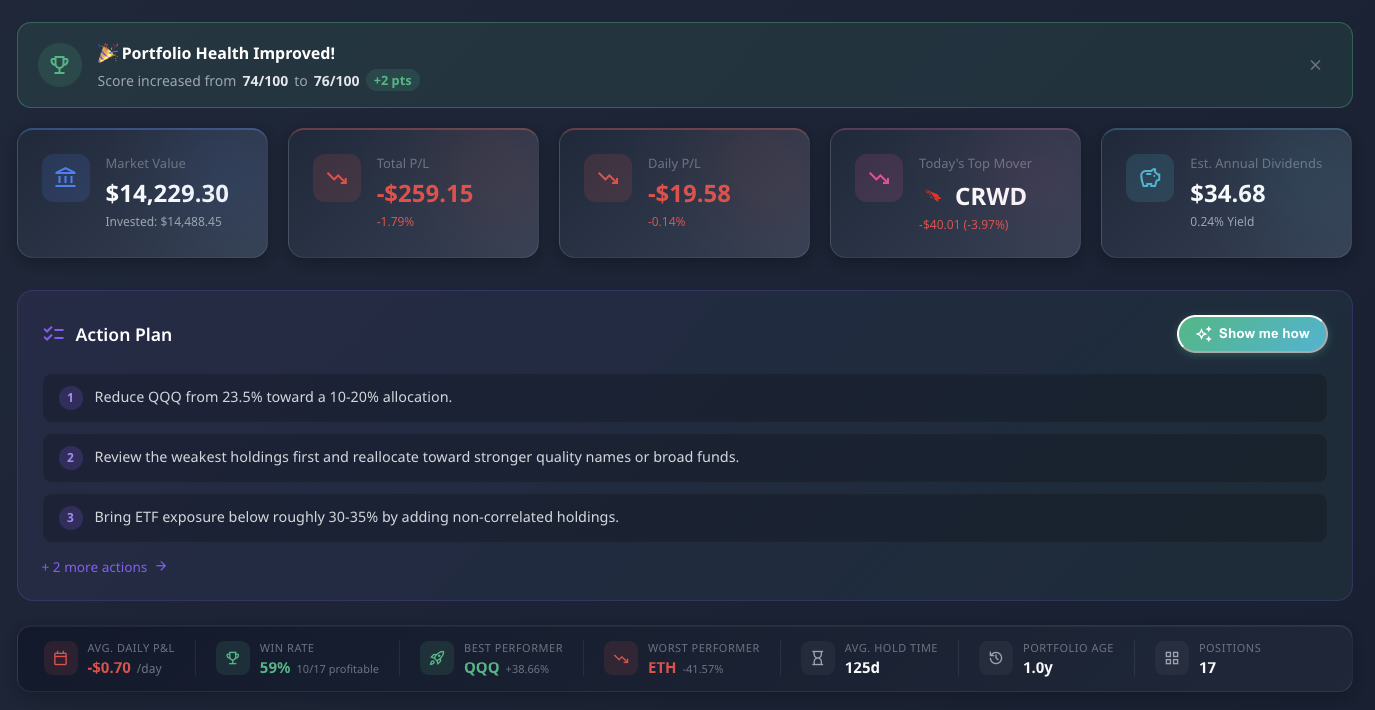Image resolution: width=1375 pixels, height=710 pixels.
Task: Click the 'Show me how' button
Action: pos(1252,334)
